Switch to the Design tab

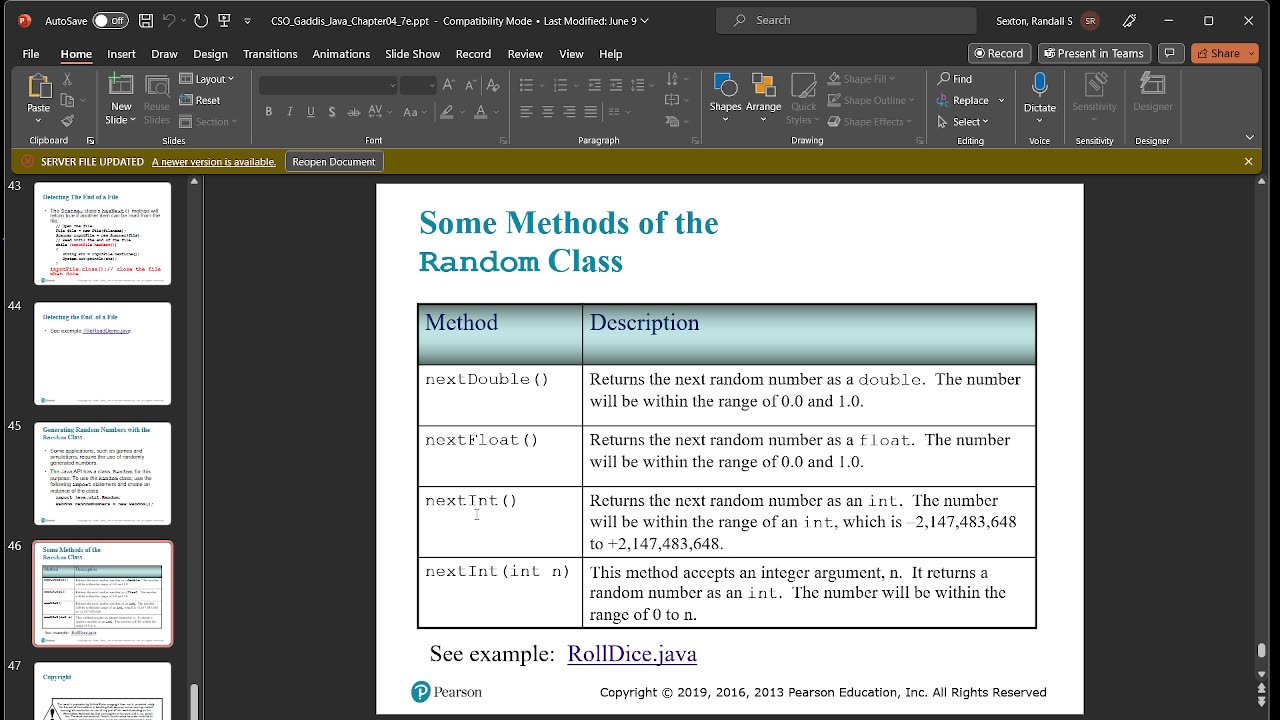pos(210,53)
